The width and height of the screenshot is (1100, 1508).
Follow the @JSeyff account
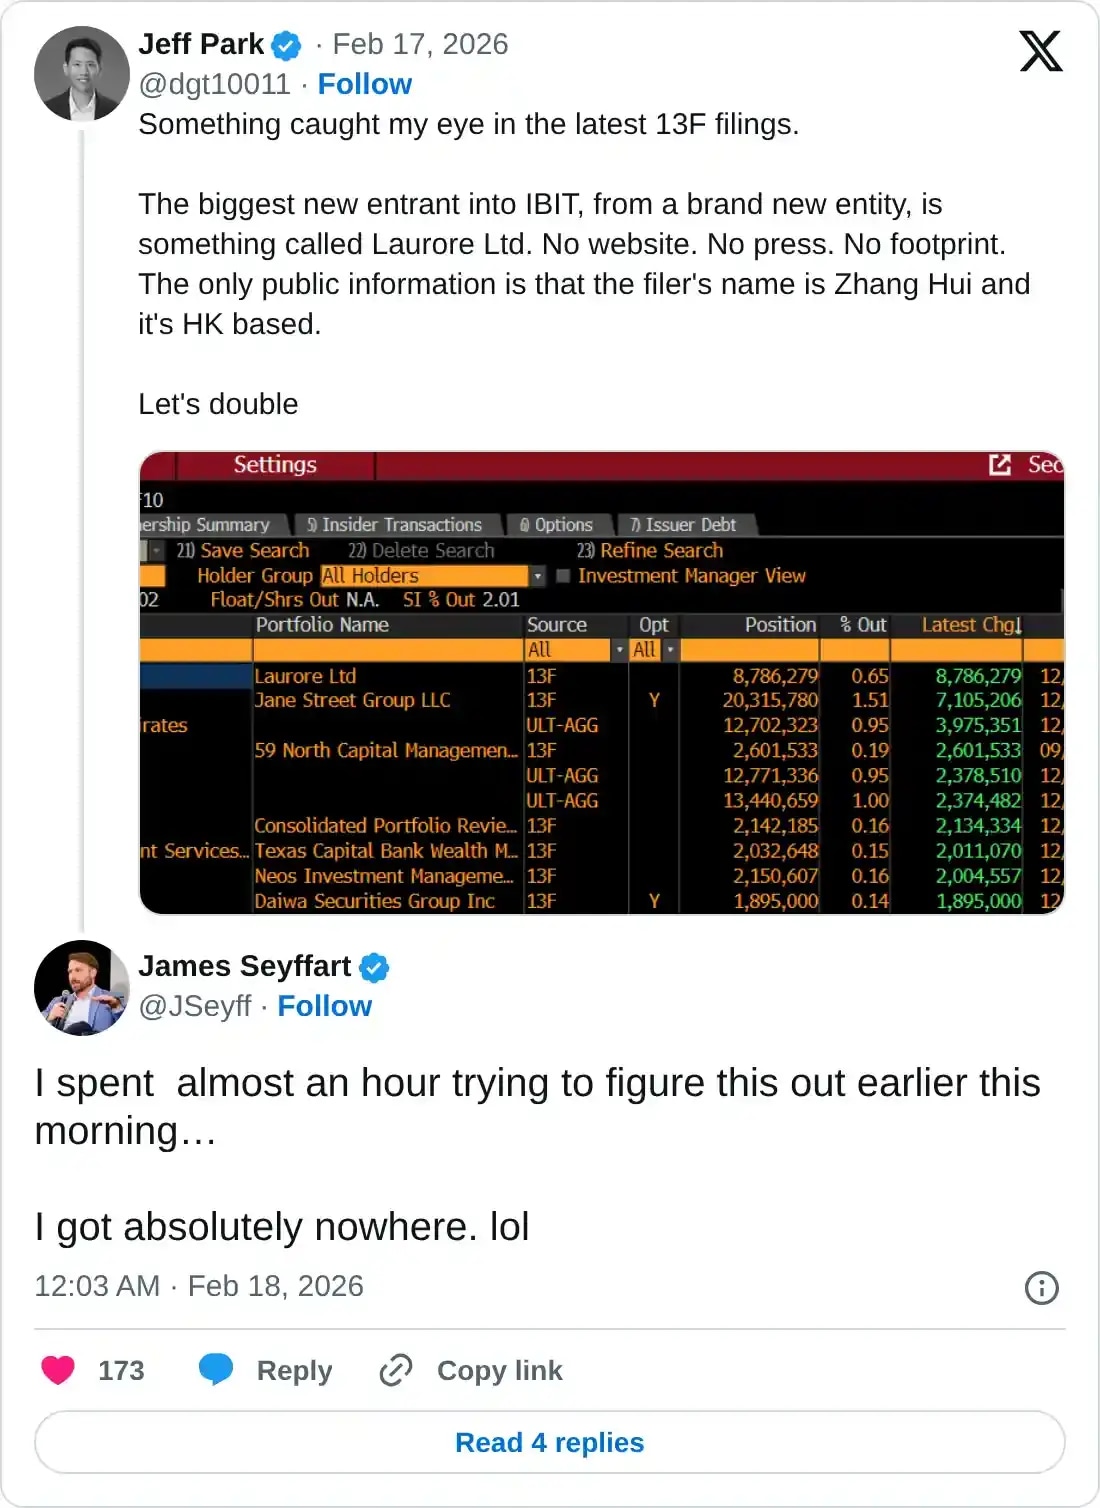pyautogui.click(x=324, y=1006)
